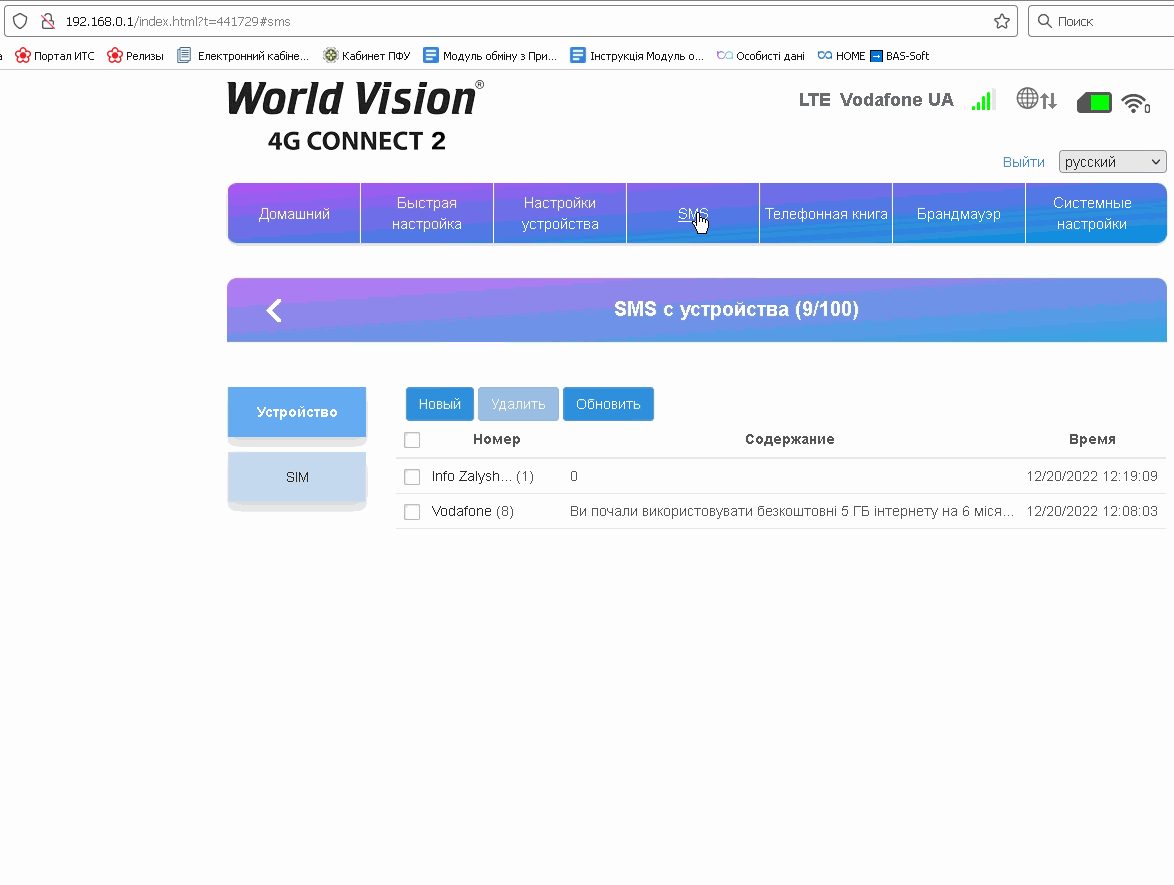
Task: Click the LTE Vodafone UA network status
Action: pyautogui.click(x=876, y=100)
